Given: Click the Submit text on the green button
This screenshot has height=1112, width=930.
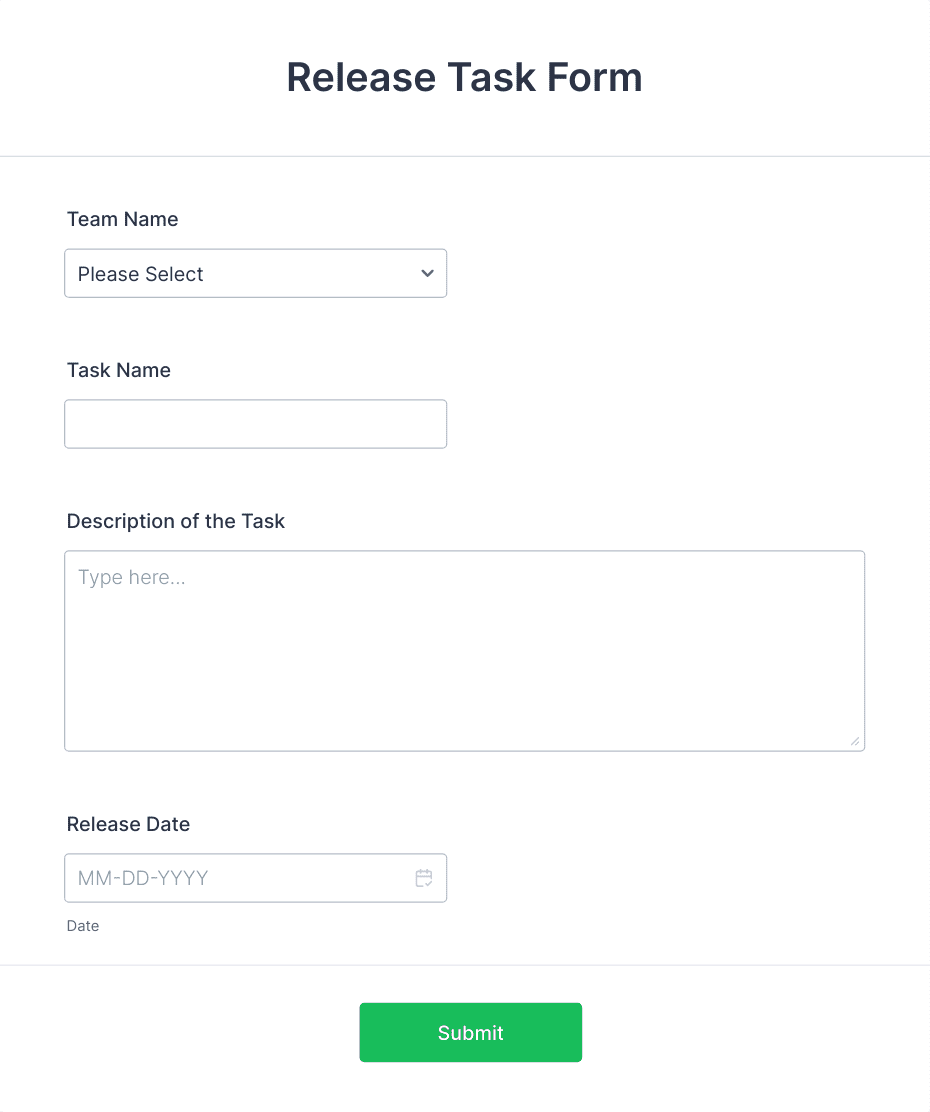Looking at the screenshot, I should (x=470, y=1033).
